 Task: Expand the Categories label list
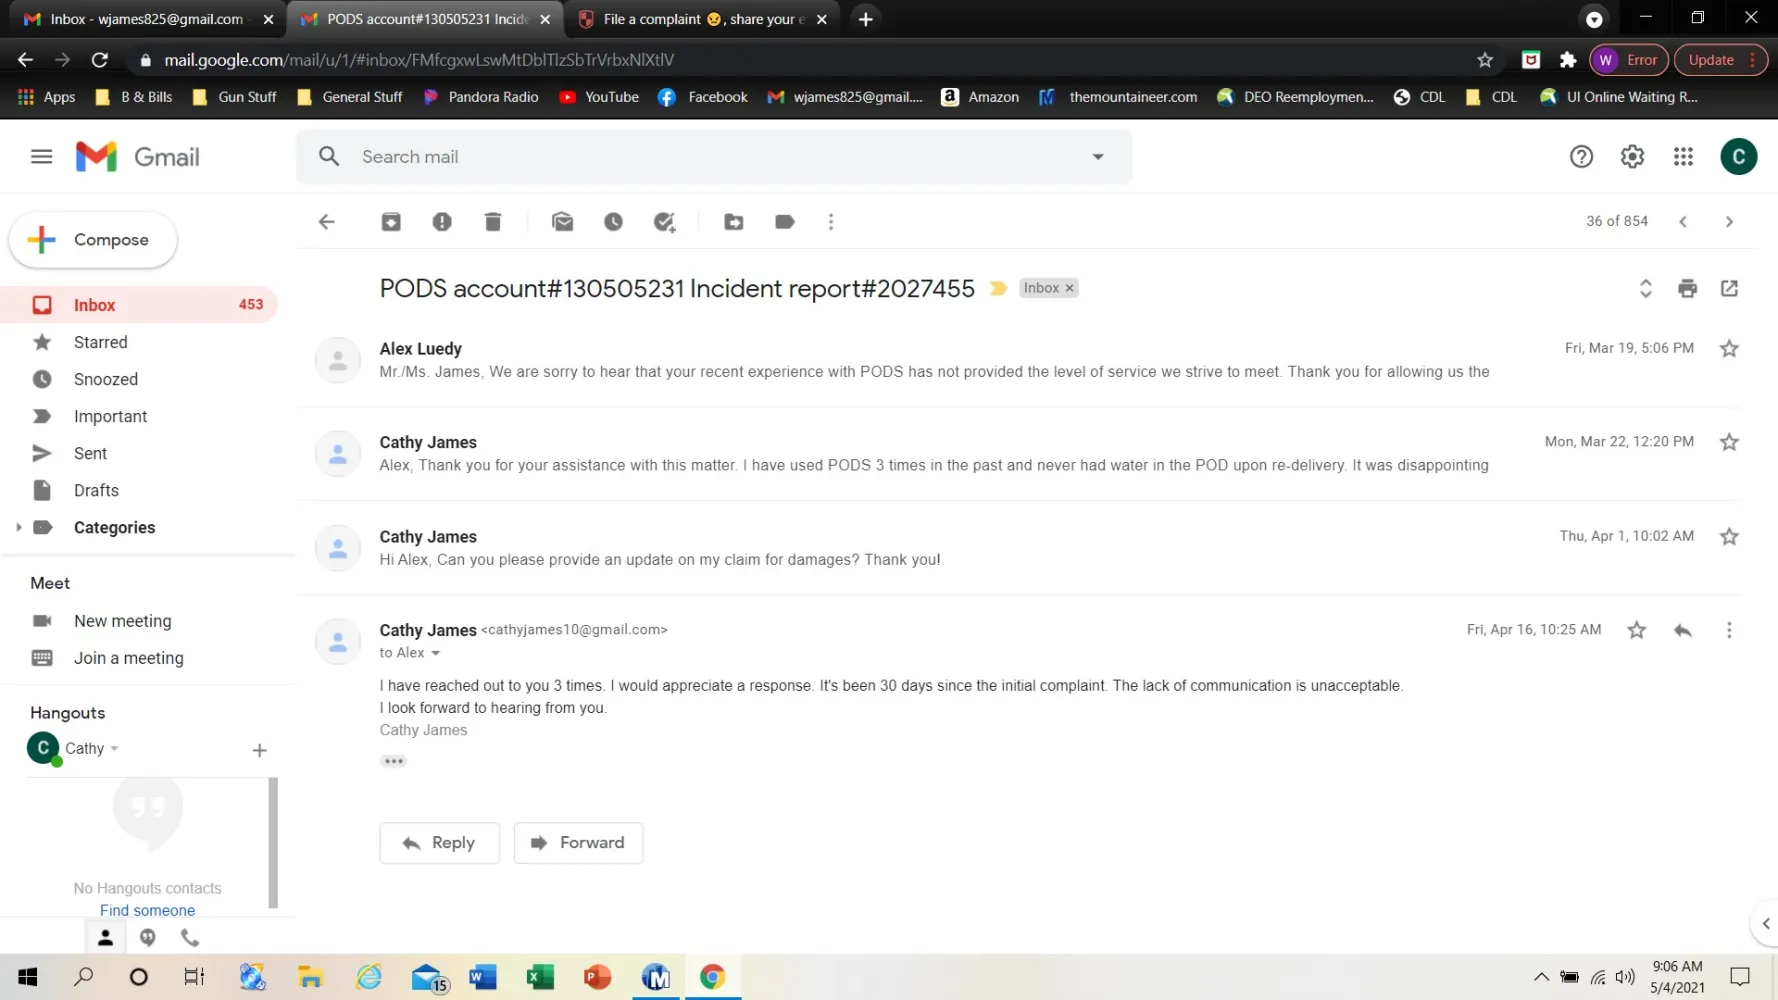[18, 528]
